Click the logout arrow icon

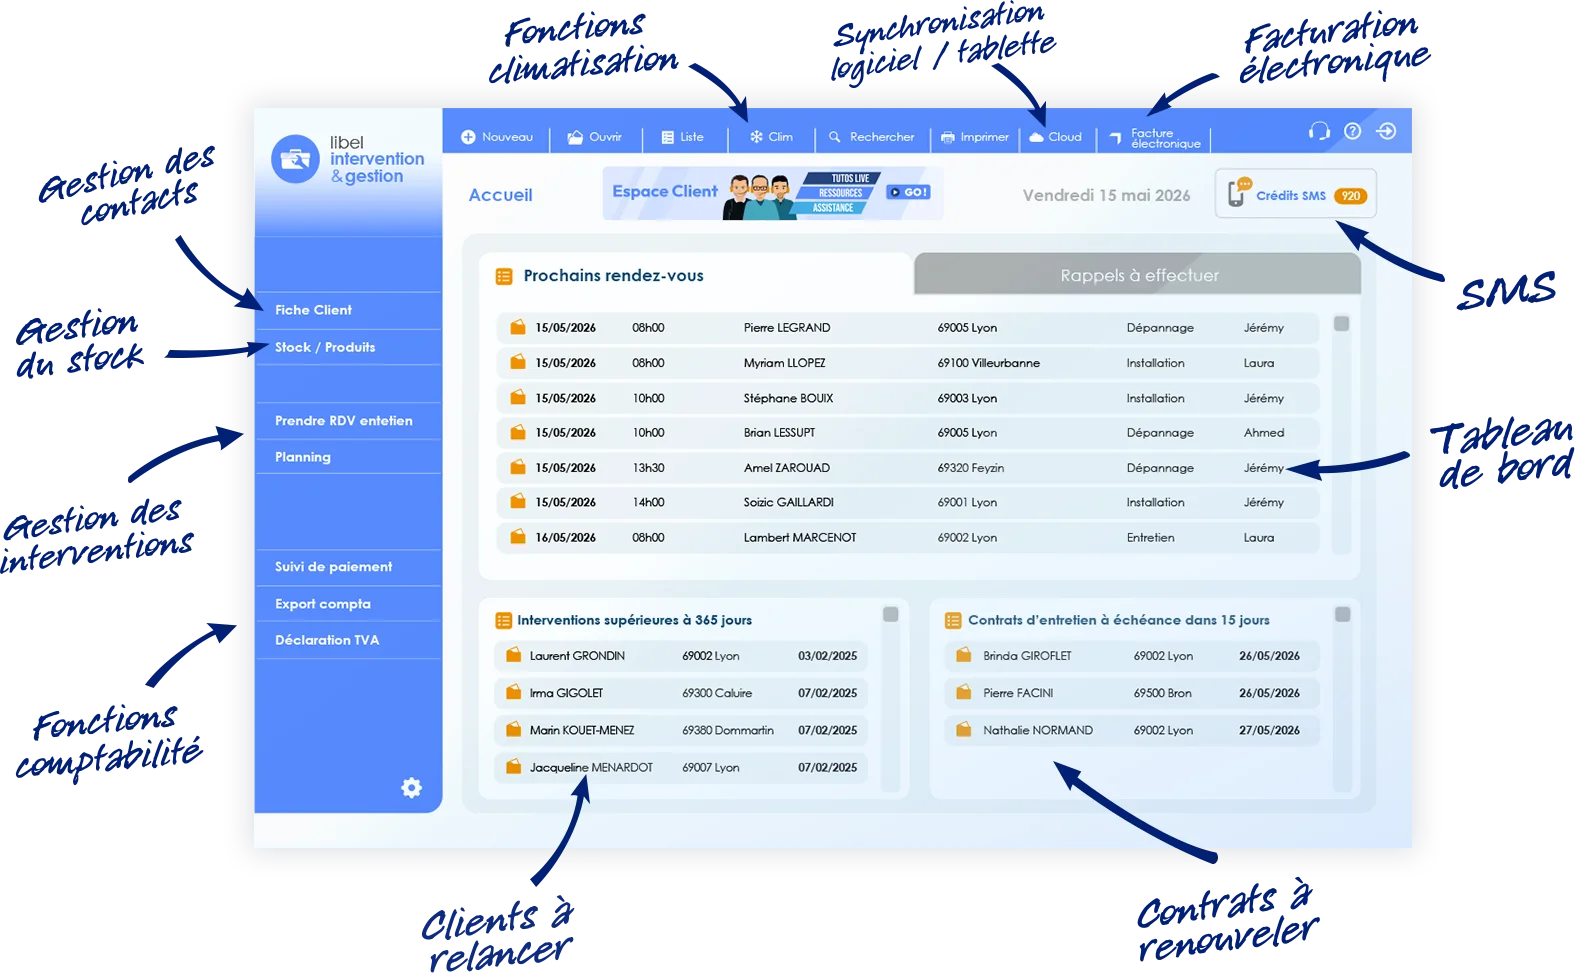[x=1386, y=131]
